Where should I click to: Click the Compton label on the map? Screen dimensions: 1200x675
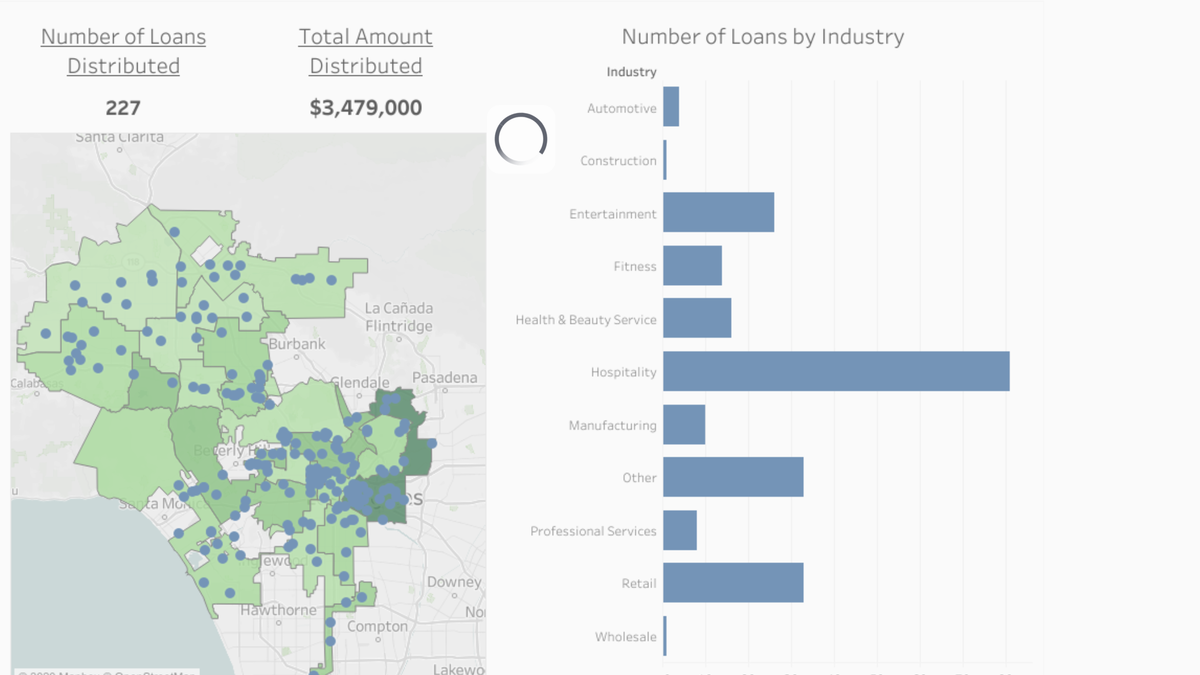point(377,627)
